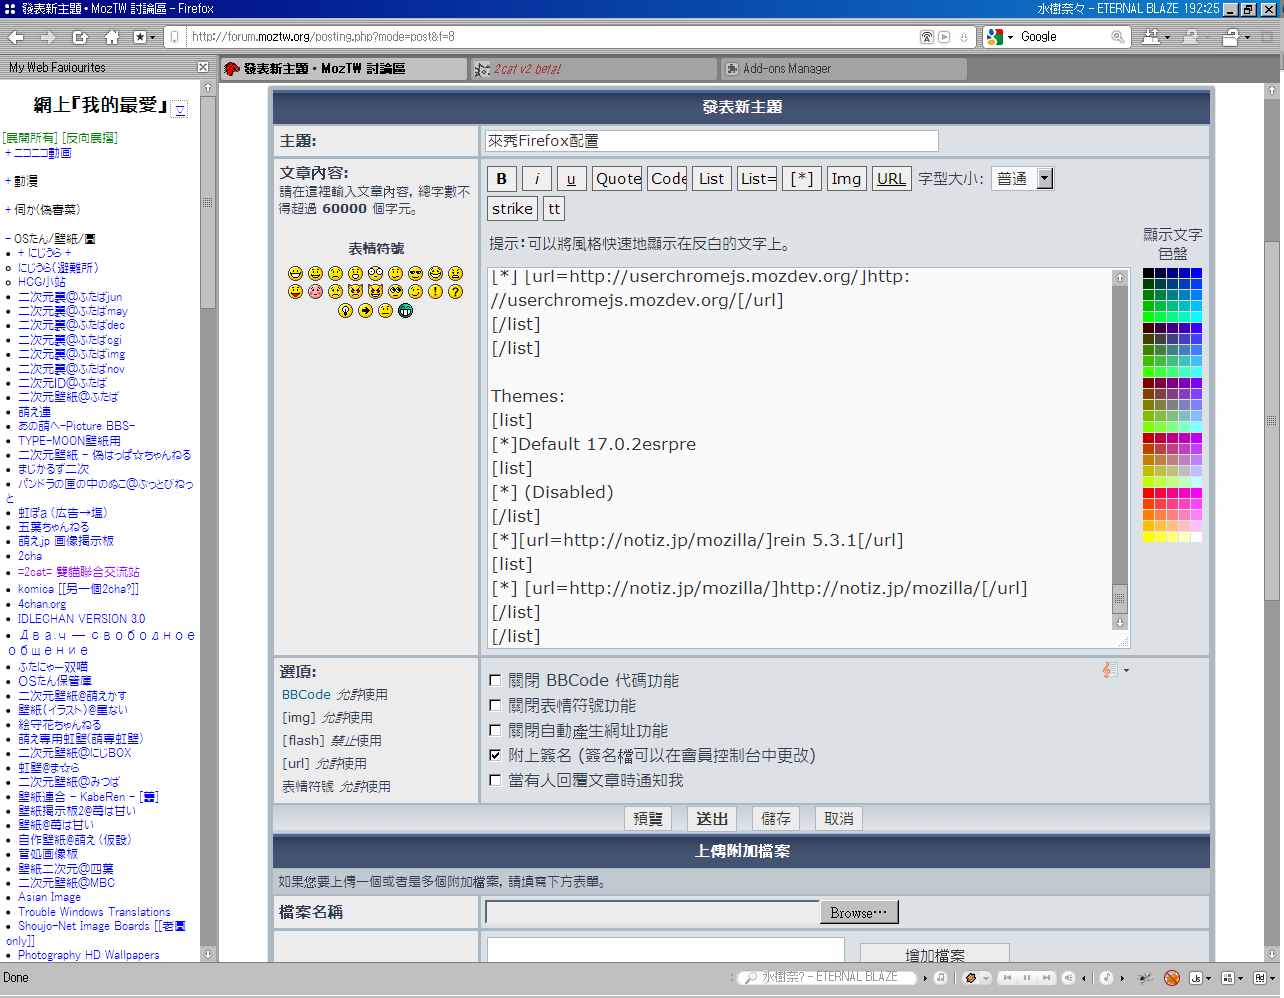
Task: Click the Google search magnifier icon
Action: click(1117, 37)
